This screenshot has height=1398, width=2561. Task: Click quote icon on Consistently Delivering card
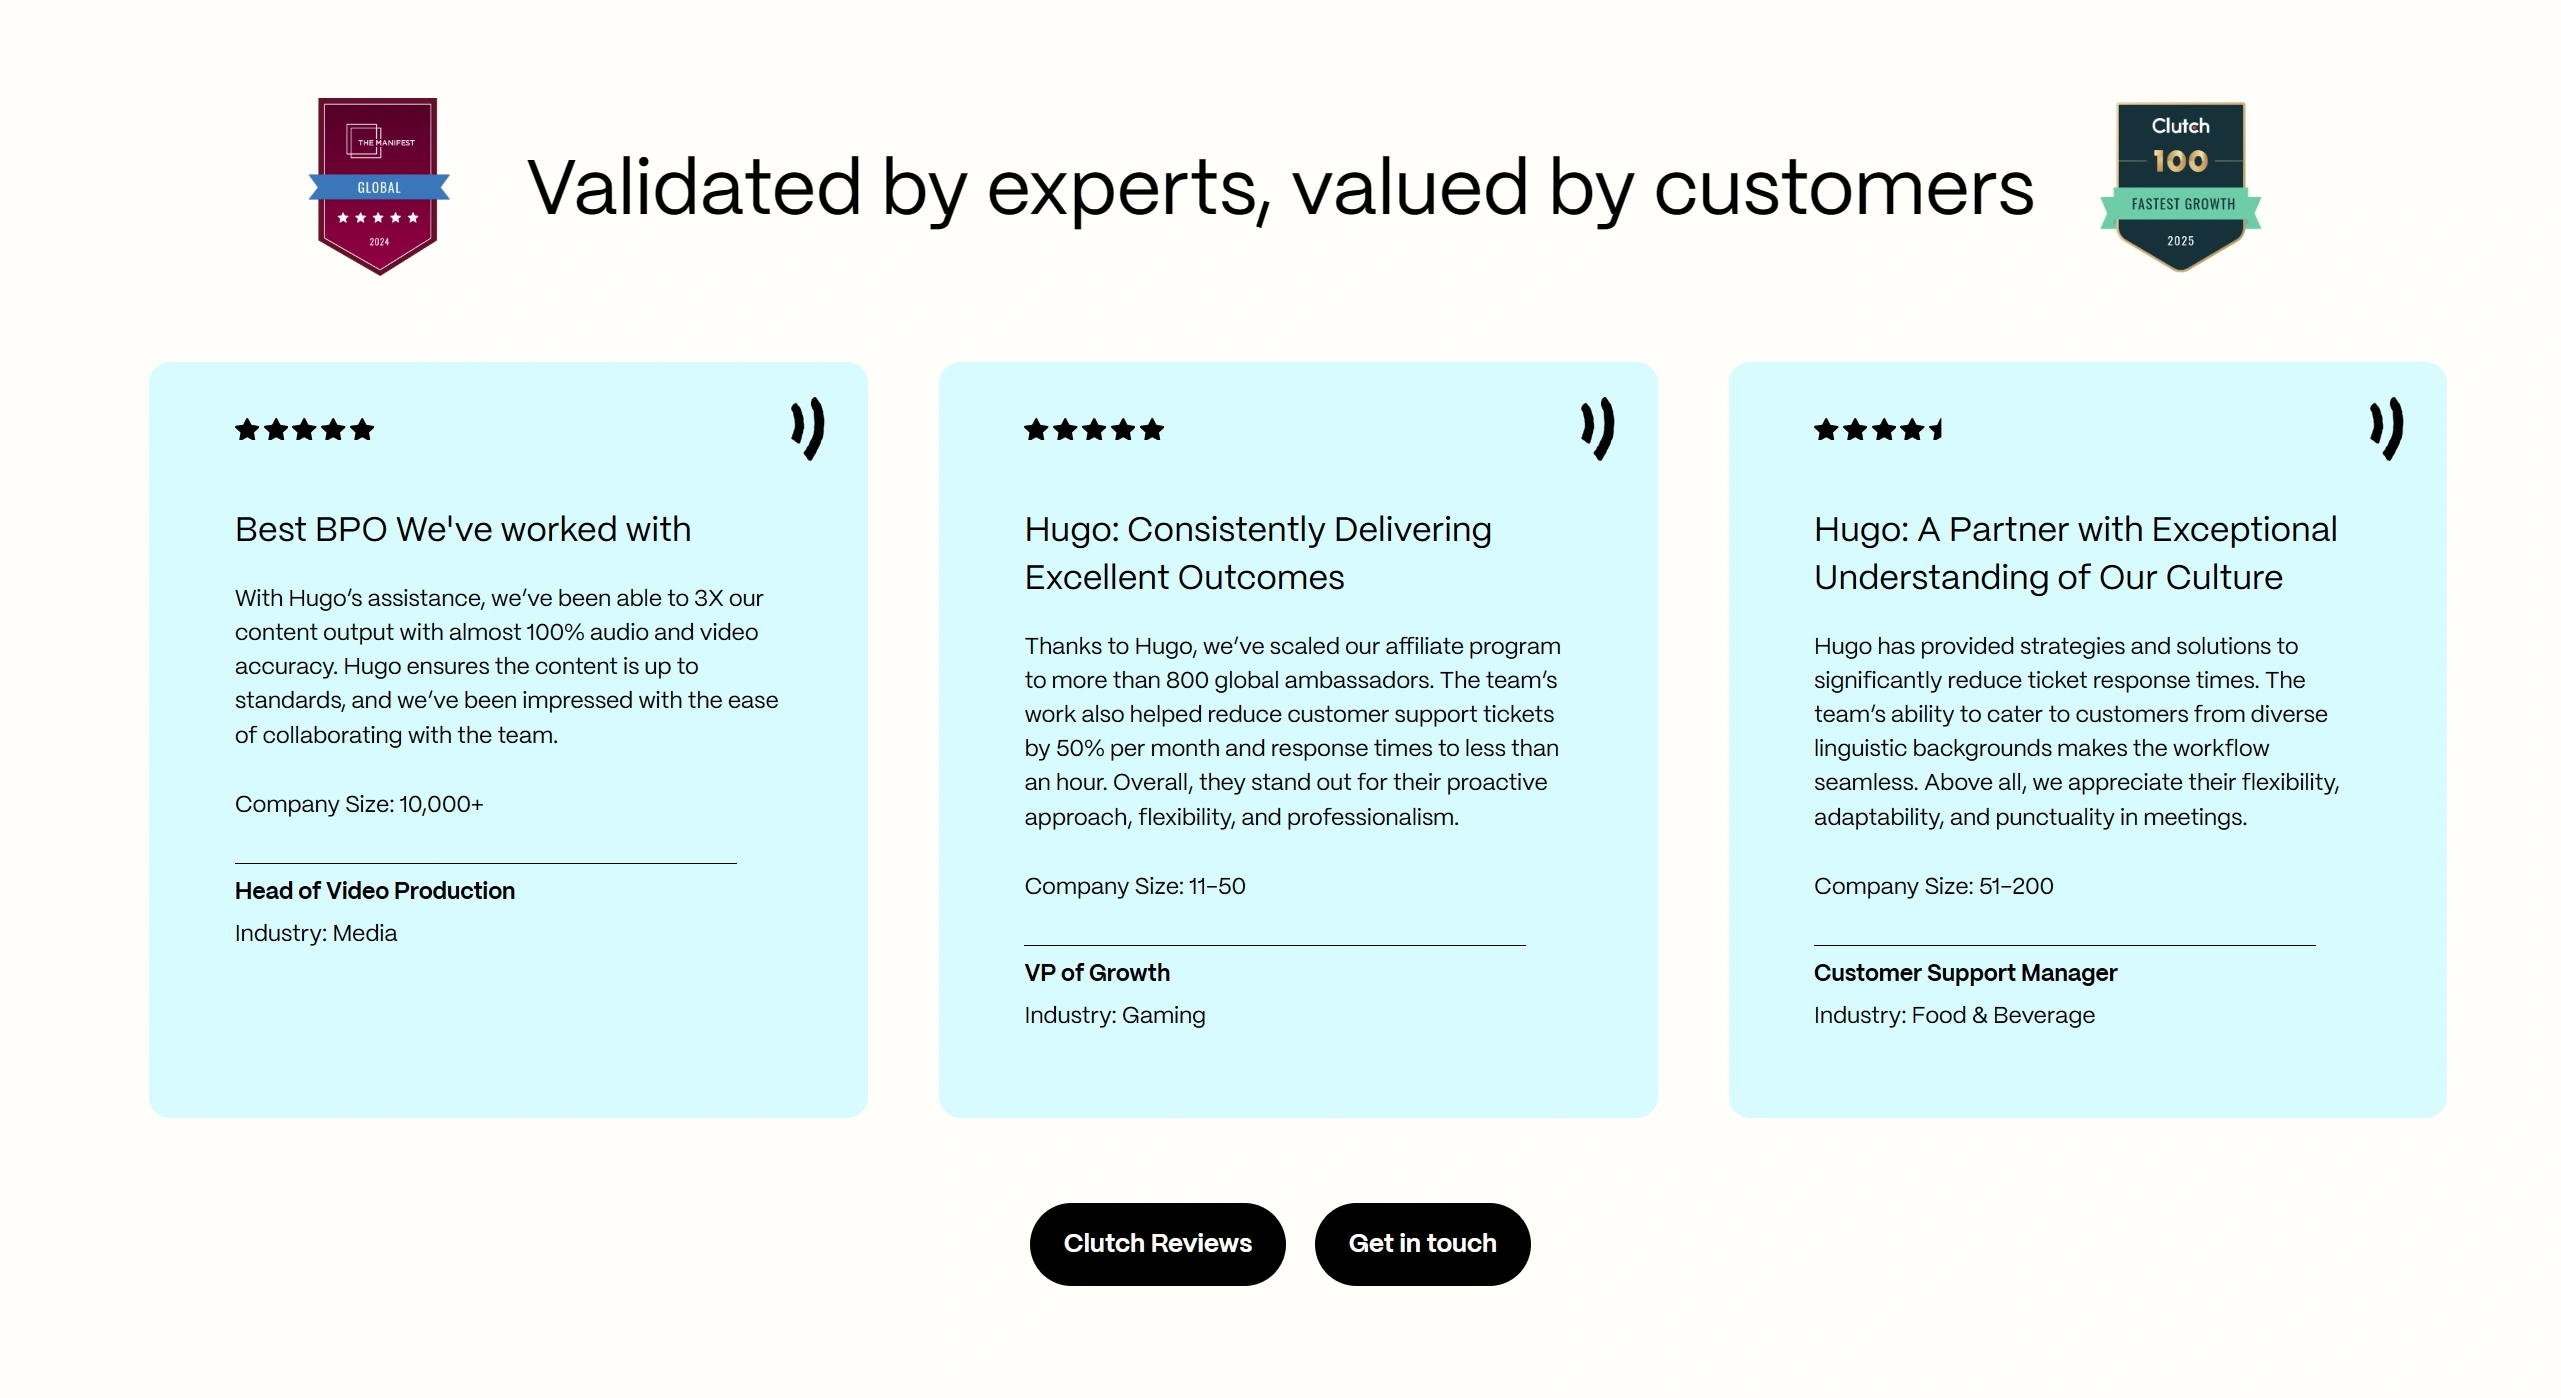coord(1597,429)
